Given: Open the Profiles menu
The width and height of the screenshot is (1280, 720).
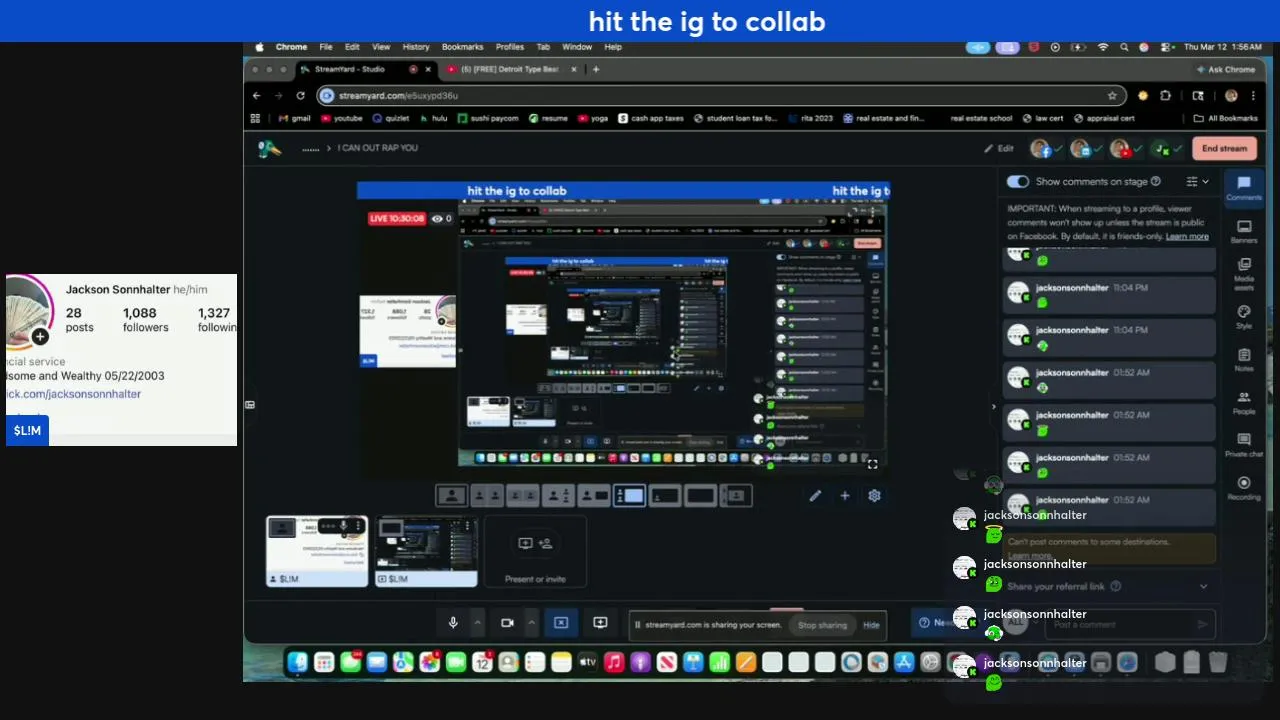Looking at the screenshot, I should pos(510,47).
